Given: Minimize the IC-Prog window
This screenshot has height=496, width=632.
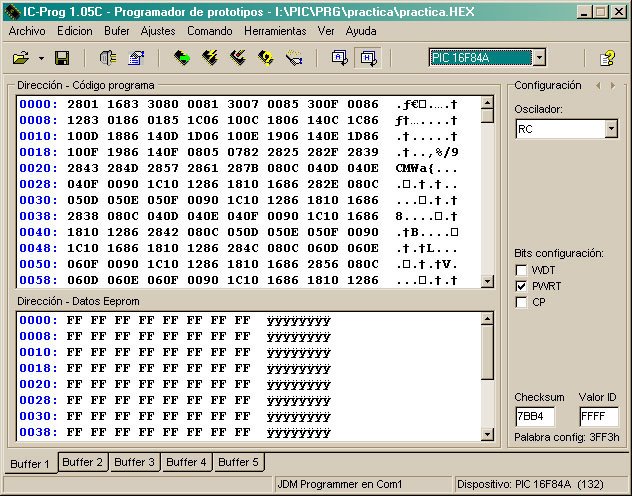Looking at the screenshot, I should coord(583,12).
